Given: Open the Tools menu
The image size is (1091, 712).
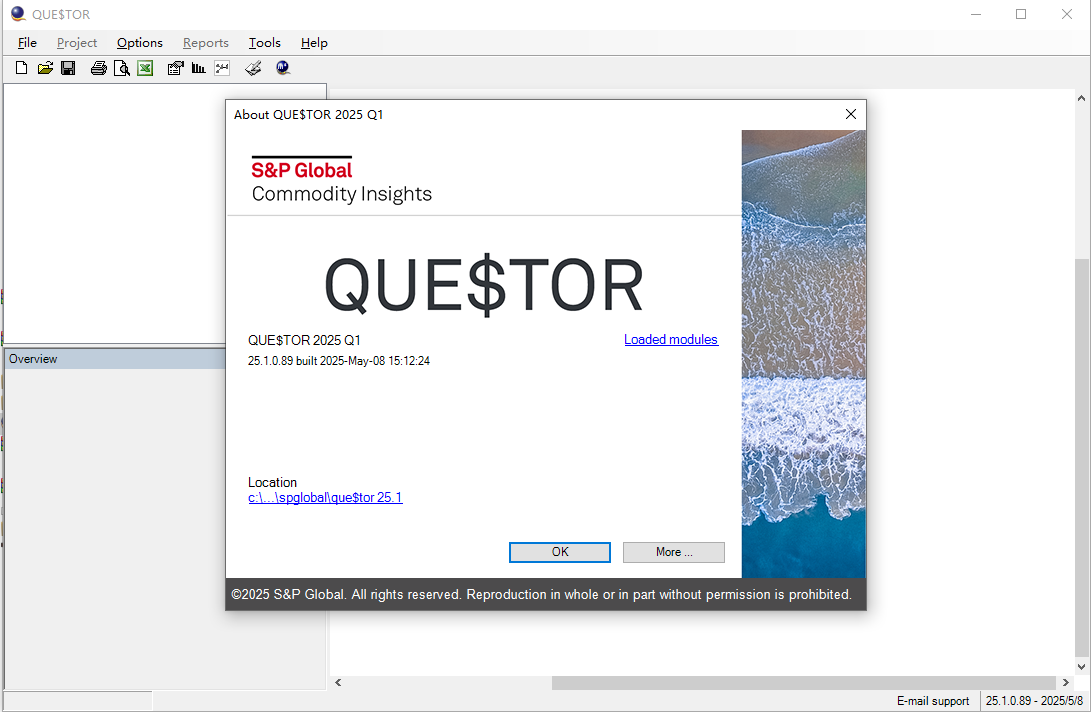Looking at the screenshot, I should [x=264, y=43].
